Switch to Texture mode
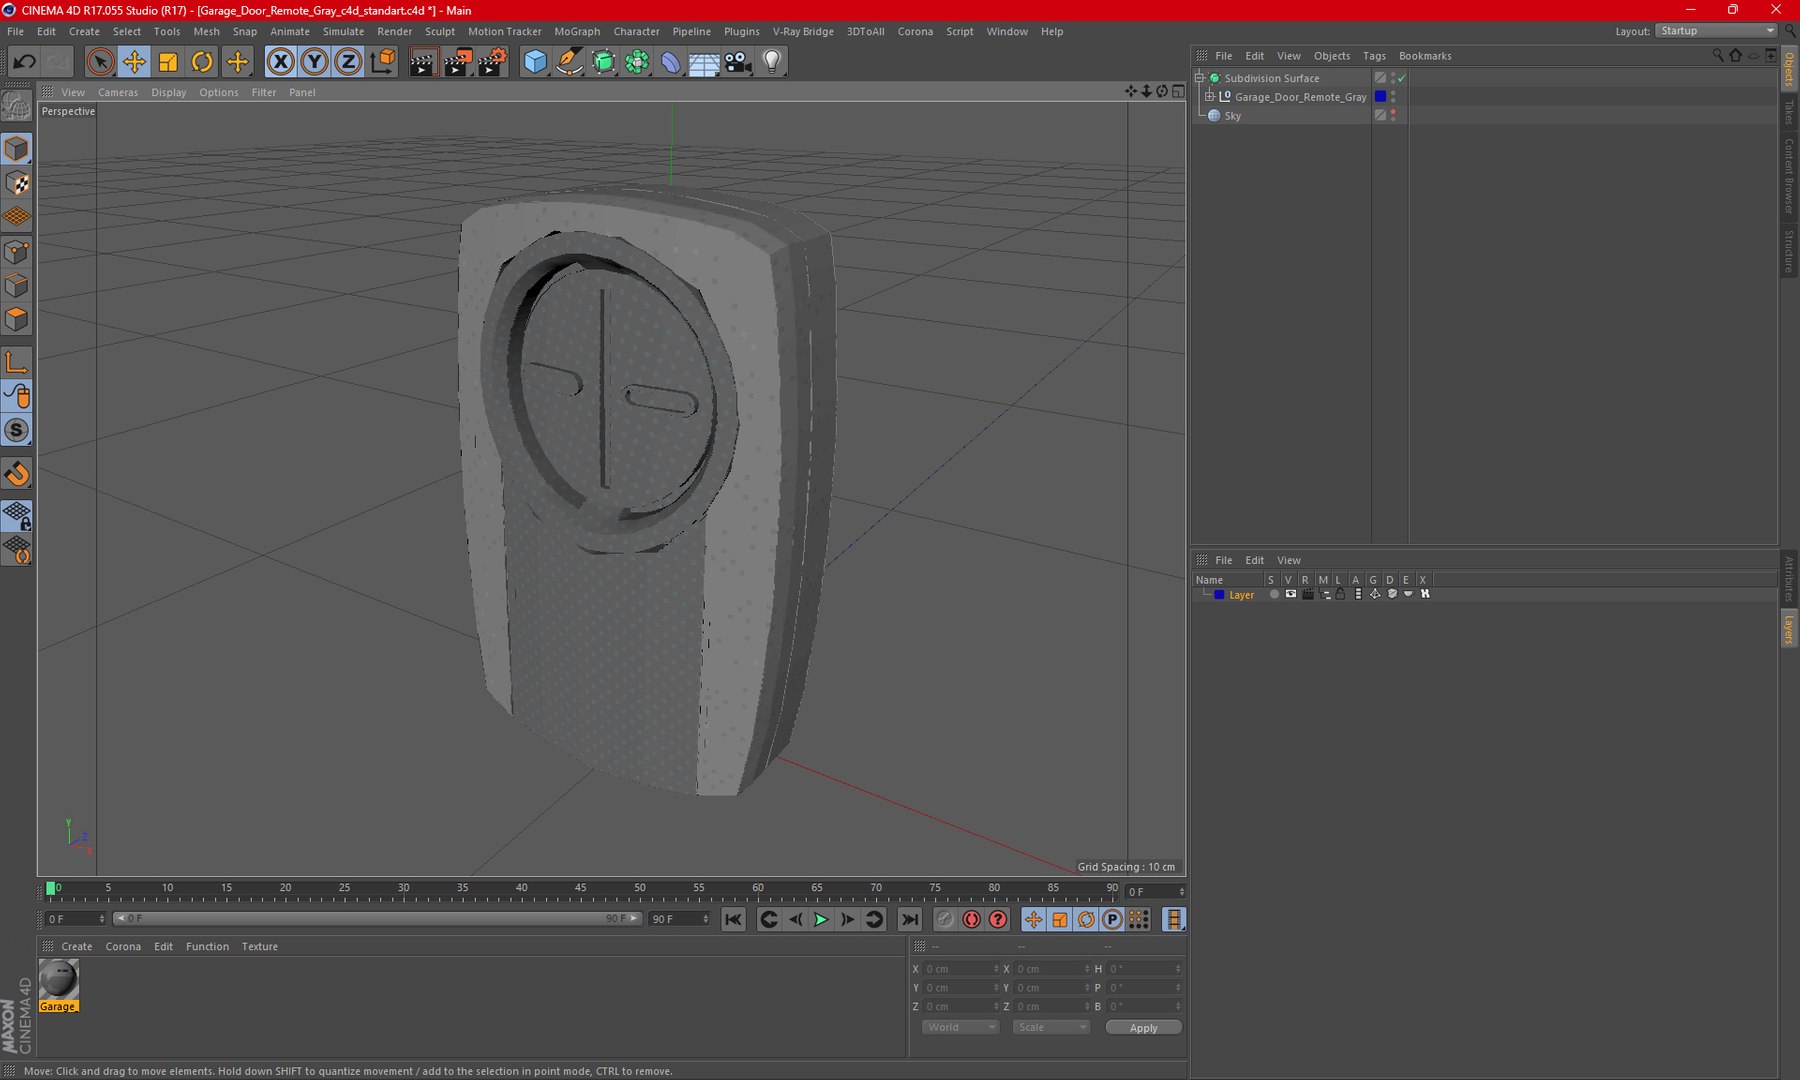This screenshot has height=1080, width=1800. [17, 183]
